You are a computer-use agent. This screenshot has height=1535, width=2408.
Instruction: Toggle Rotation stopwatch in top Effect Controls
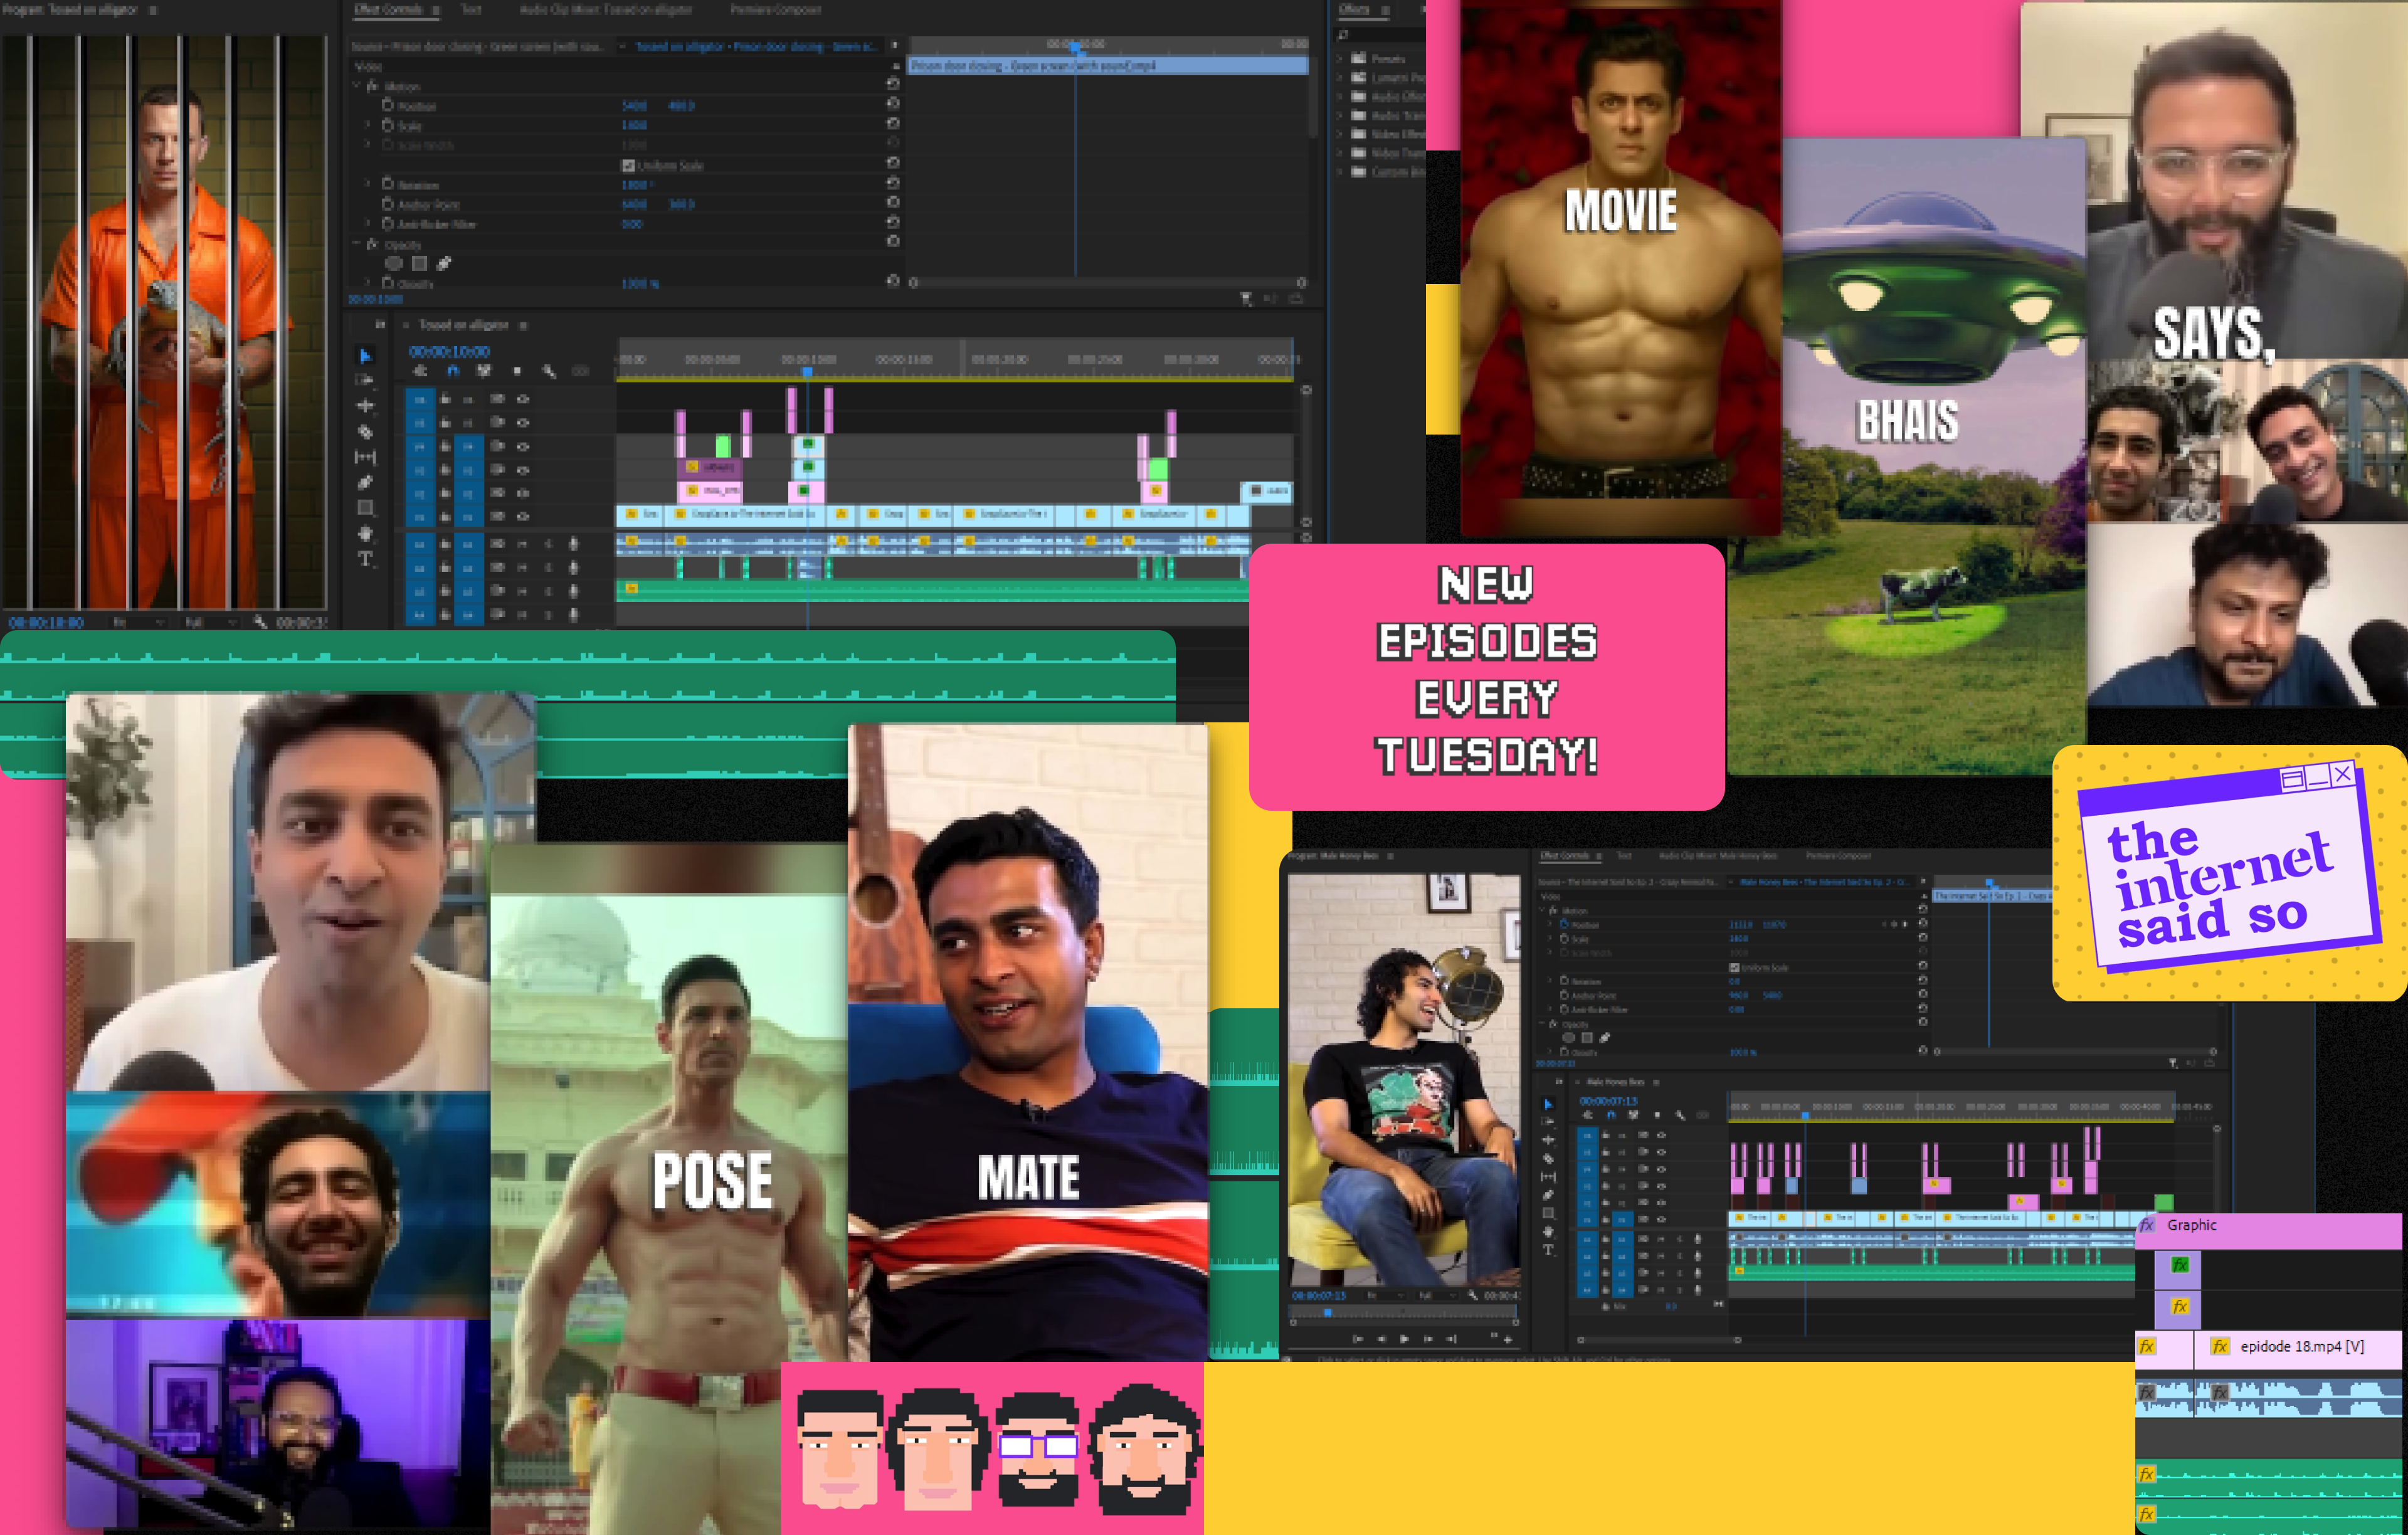(x=388, y=184)
